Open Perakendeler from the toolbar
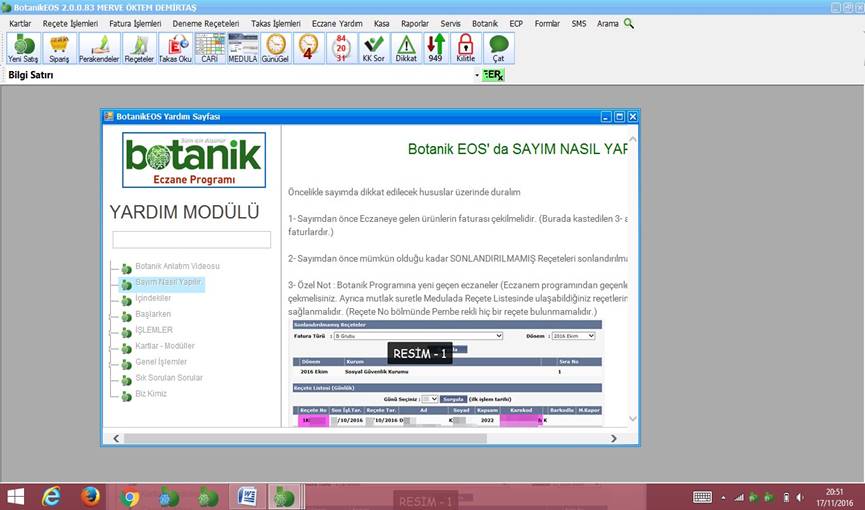The width and height of the screenshot is (865, 510). [99, 48]
